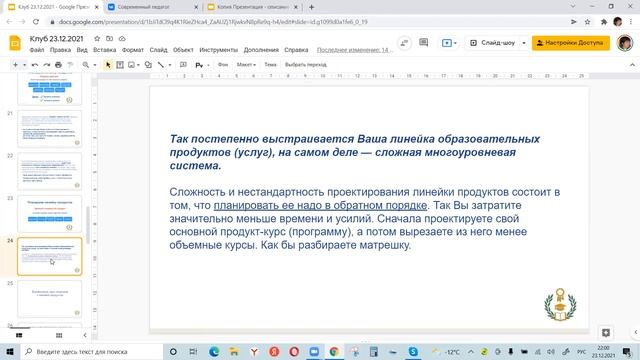Click the zoom magnifier tool
Screen dimensions: 640x360
86,65
